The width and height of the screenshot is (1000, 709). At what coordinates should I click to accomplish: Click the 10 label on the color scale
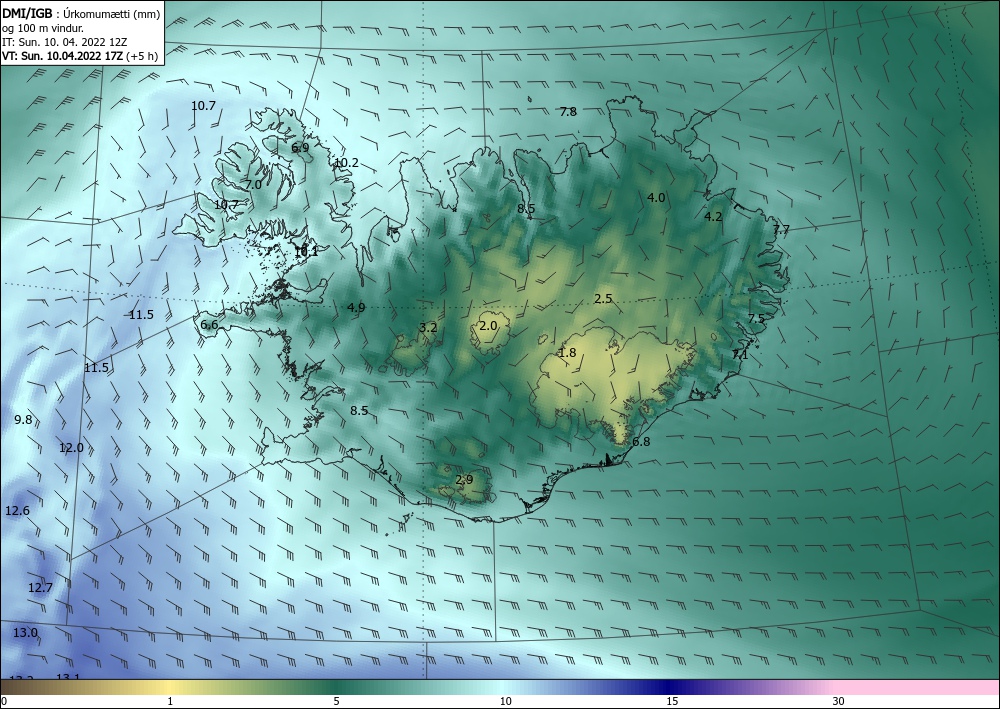point(506,701)
